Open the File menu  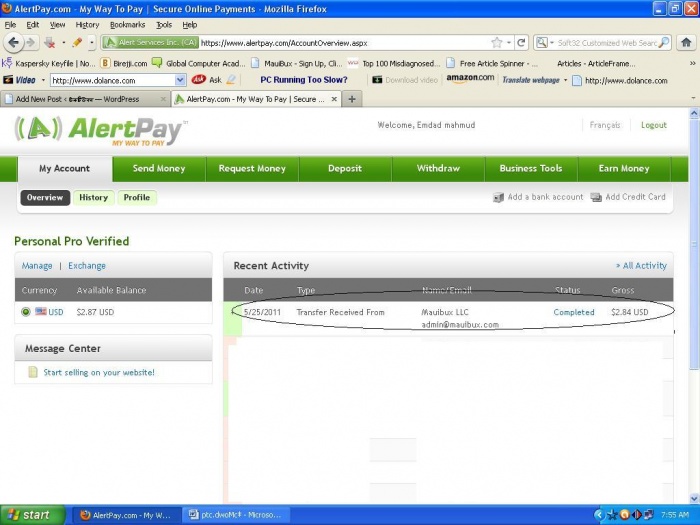tap(10, 25)
